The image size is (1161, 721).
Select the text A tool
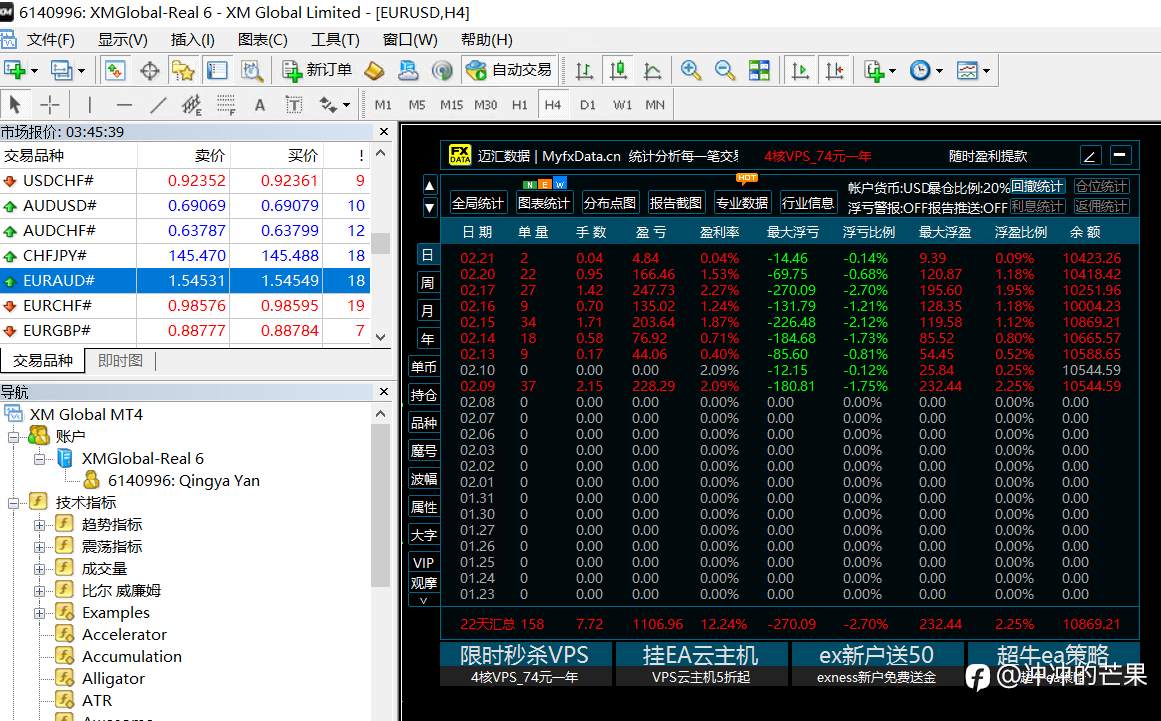(x=260, y=104)
